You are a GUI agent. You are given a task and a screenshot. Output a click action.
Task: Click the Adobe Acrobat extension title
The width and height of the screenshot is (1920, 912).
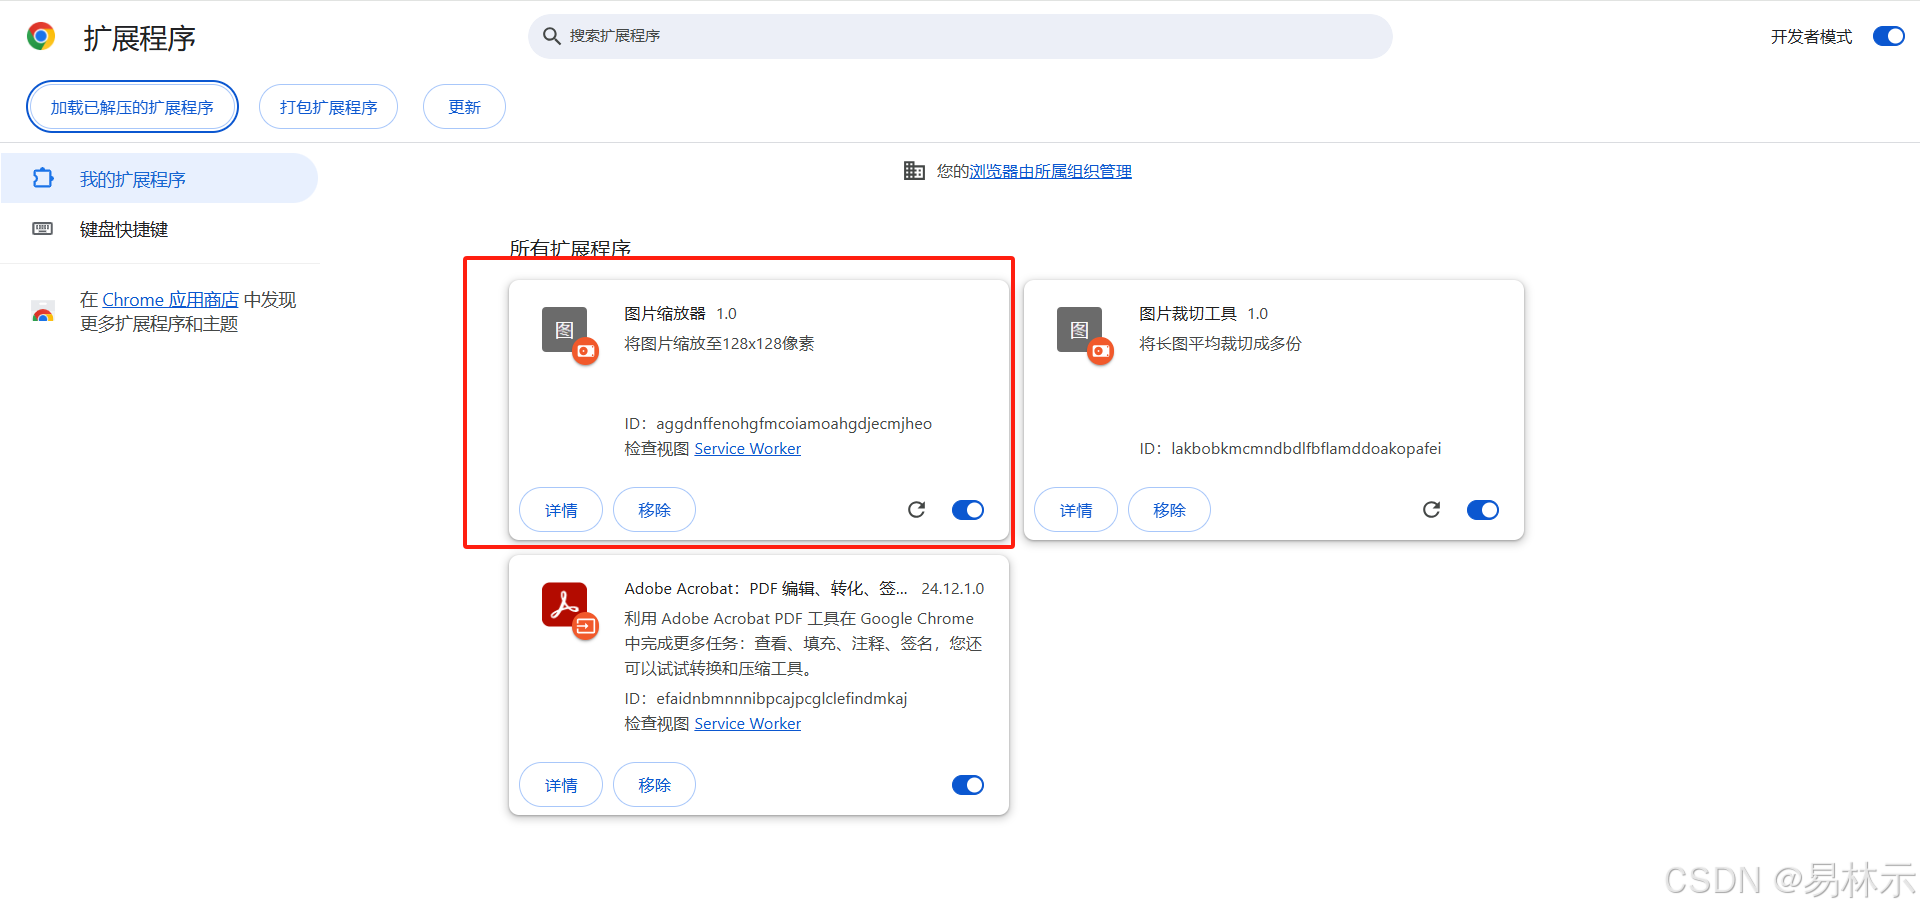(766, 589)
